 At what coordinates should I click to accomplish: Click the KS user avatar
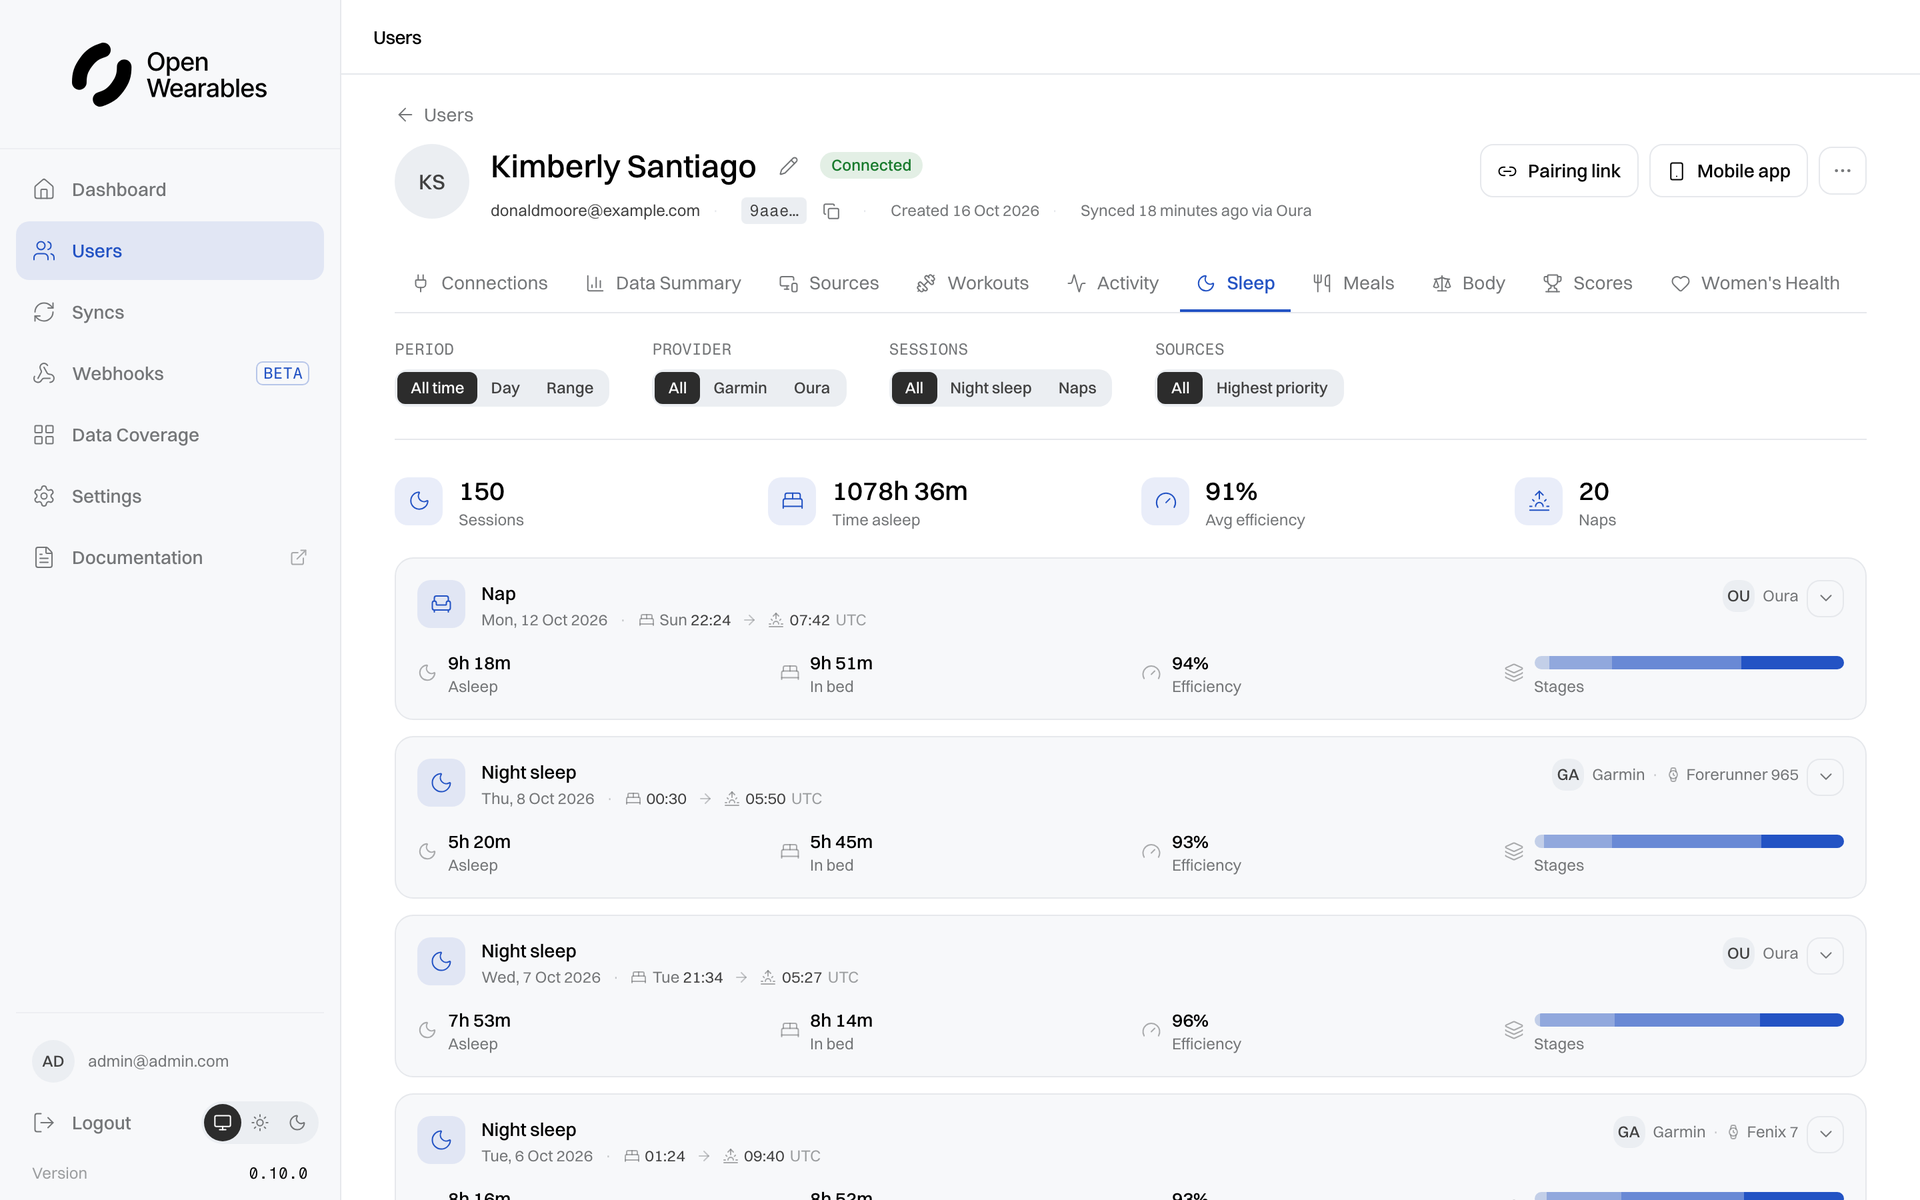pos(432,182)
